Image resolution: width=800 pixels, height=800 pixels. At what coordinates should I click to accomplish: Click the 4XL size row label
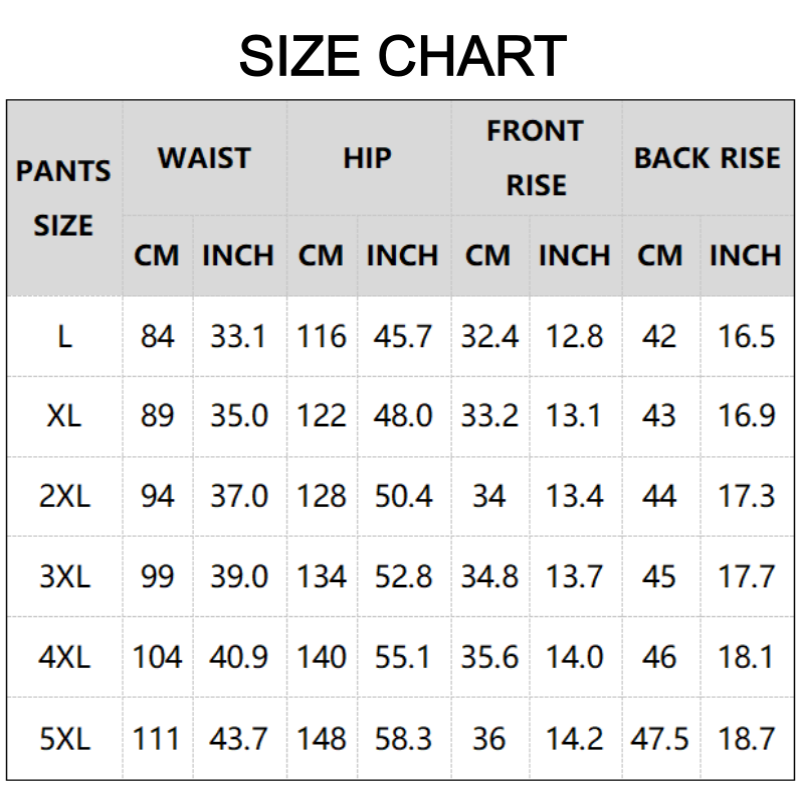click(64, 657)
